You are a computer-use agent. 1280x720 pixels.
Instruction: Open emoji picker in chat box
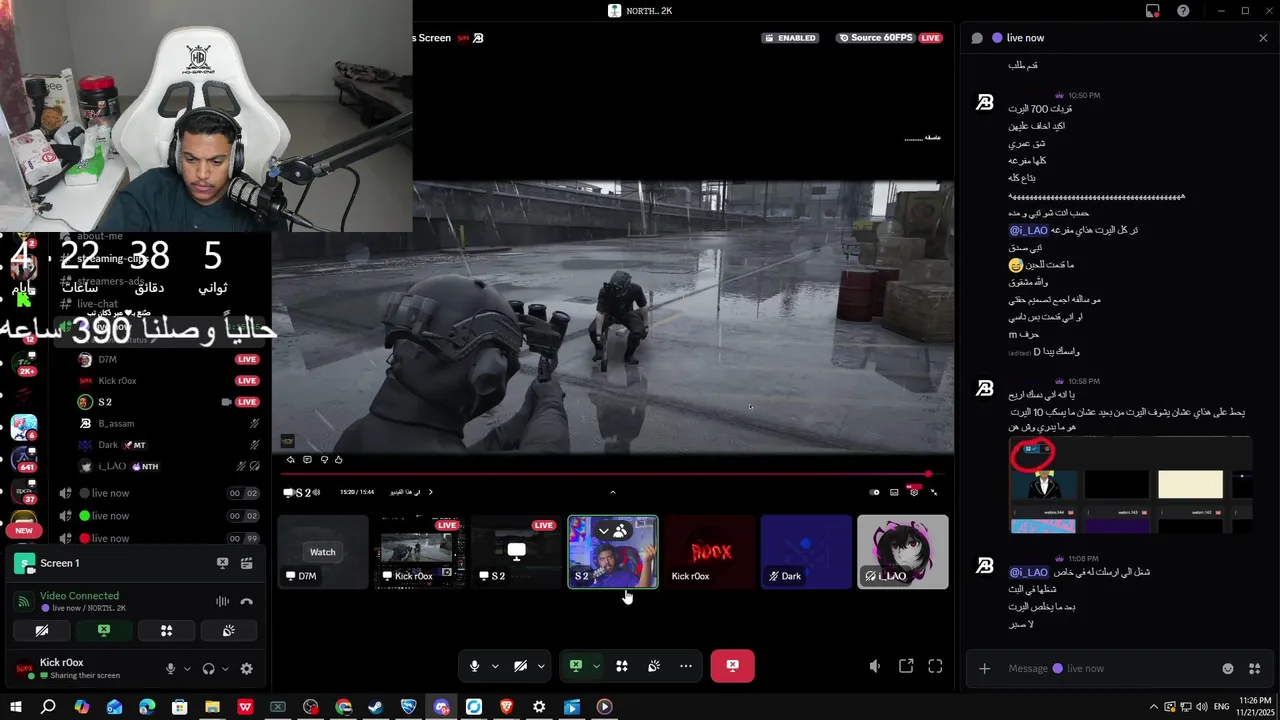pyautogui.click(x=1228, y=668)
